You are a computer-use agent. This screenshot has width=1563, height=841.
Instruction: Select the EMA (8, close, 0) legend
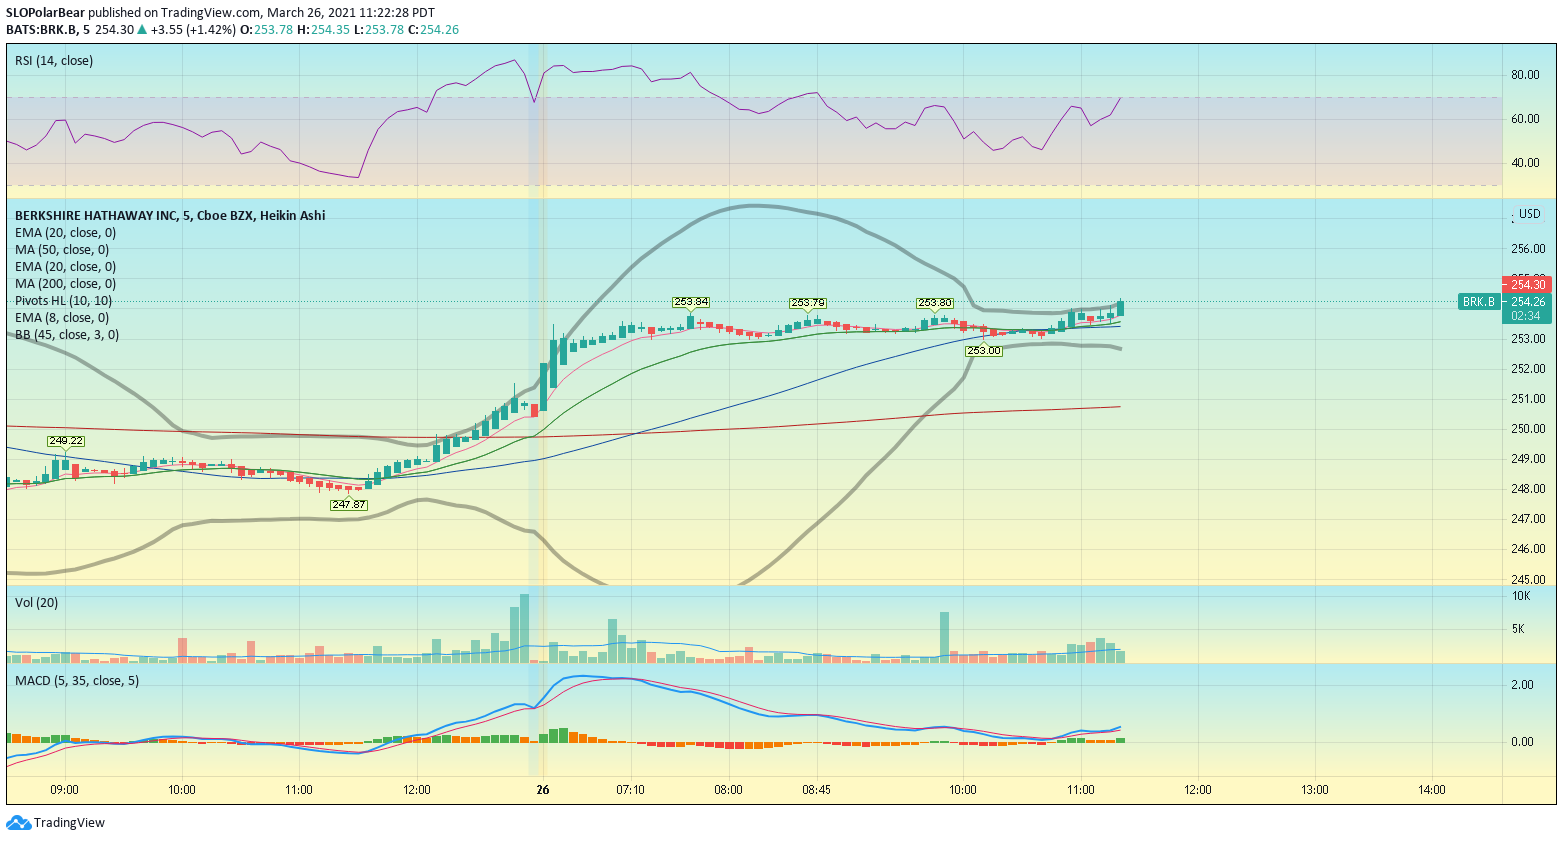tap(62, 318)
